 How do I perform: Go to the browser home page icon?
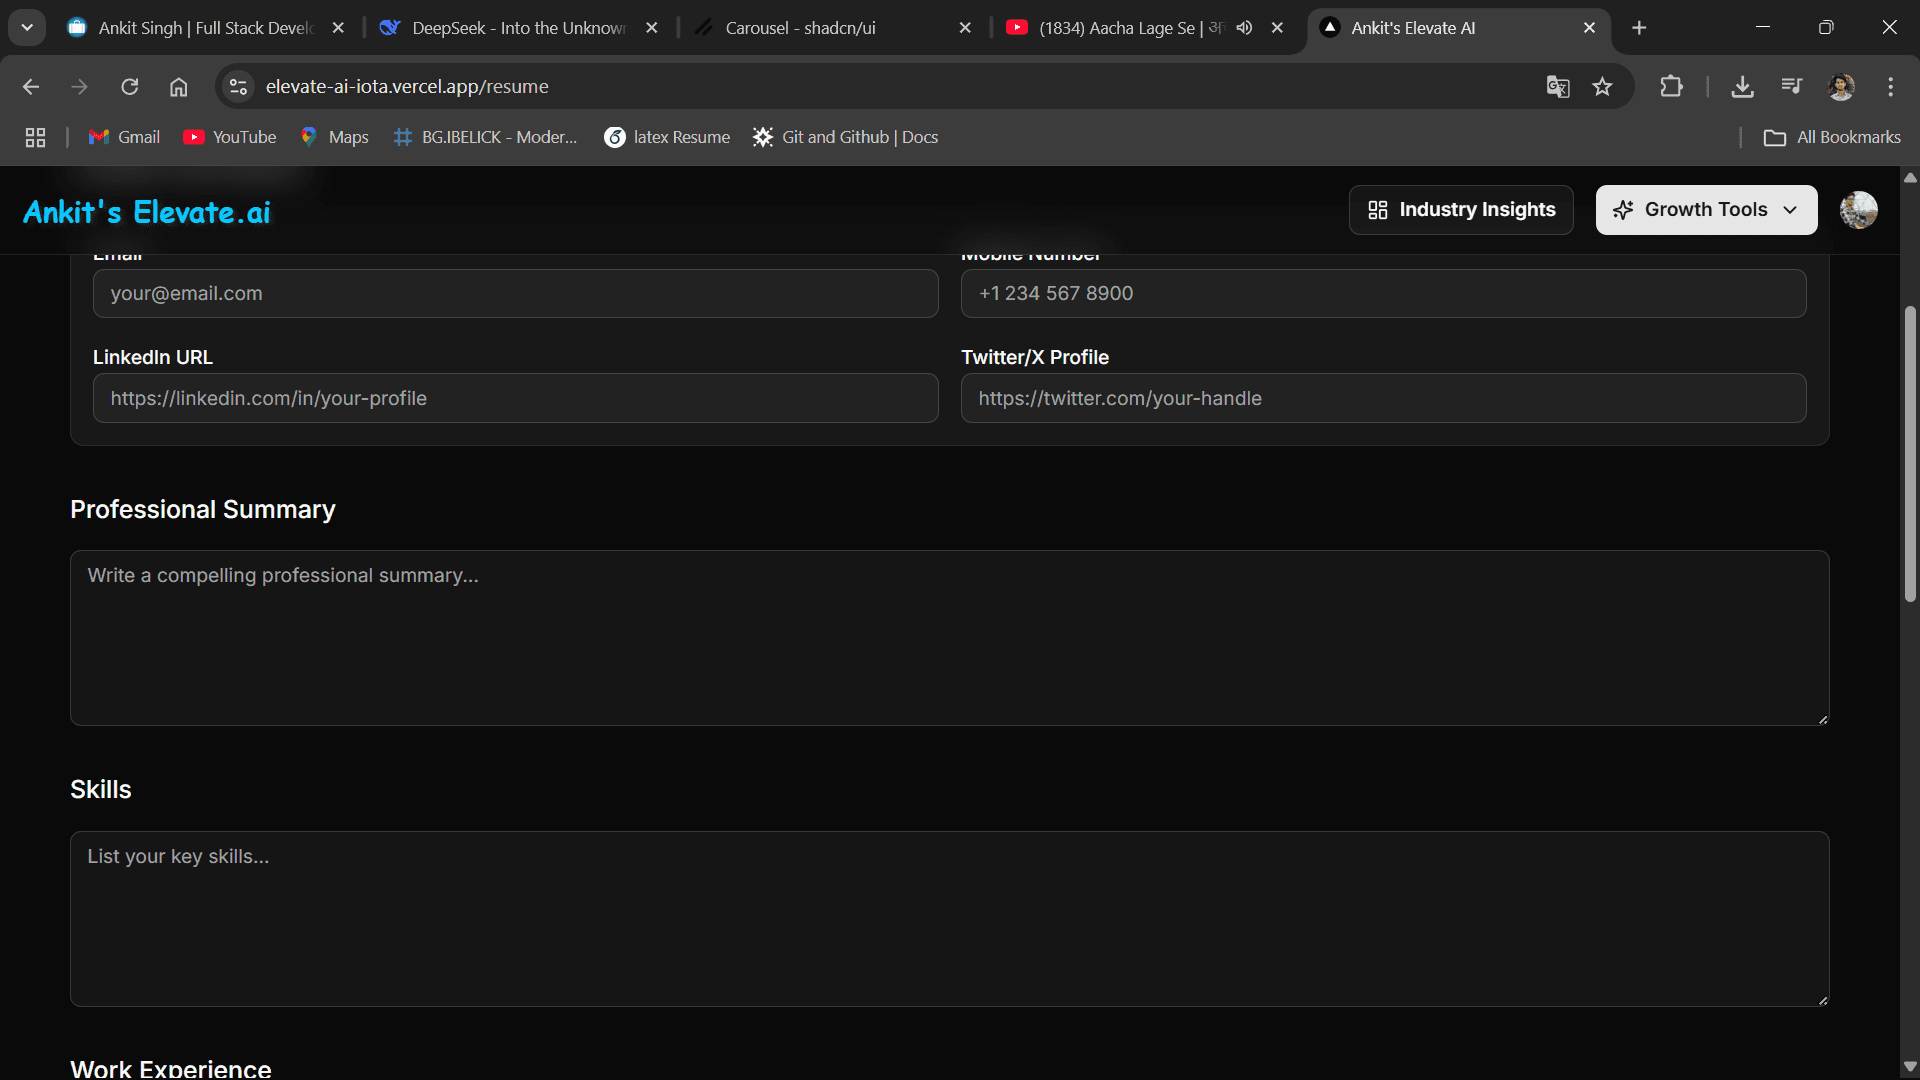click(x=178, y=87)
